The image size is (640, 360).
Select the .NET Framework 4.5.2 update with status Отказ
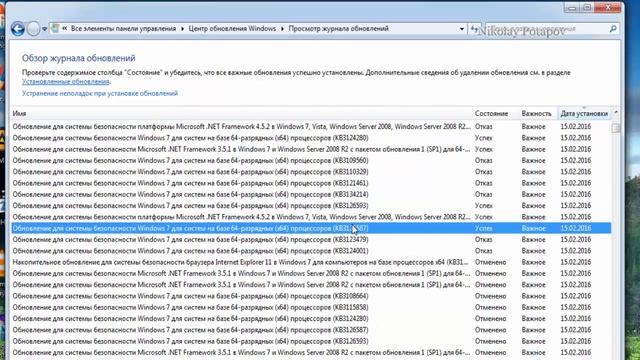tap(311, 127)
